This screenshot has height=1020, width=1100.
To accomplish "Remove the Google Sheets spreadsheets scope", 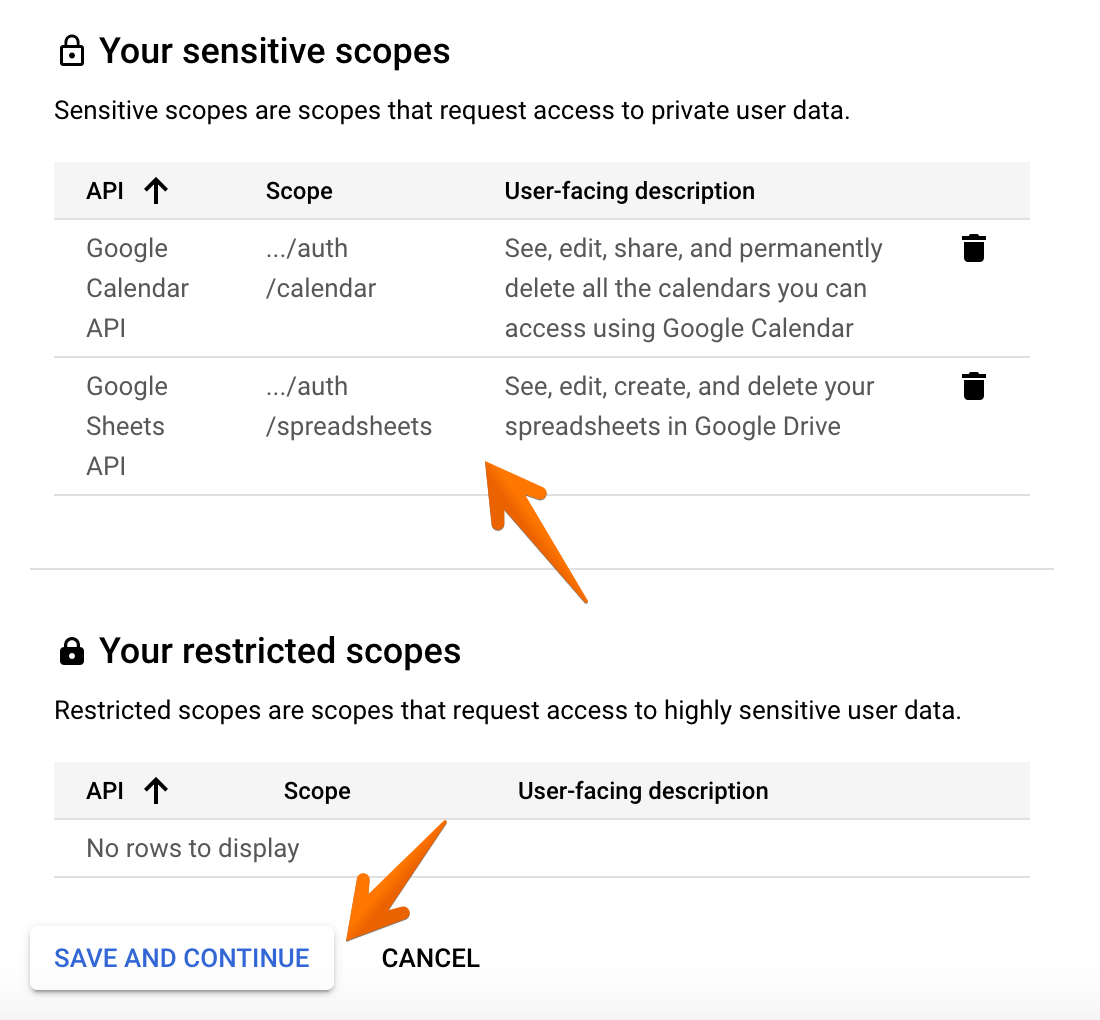I will tap(973, 386).
